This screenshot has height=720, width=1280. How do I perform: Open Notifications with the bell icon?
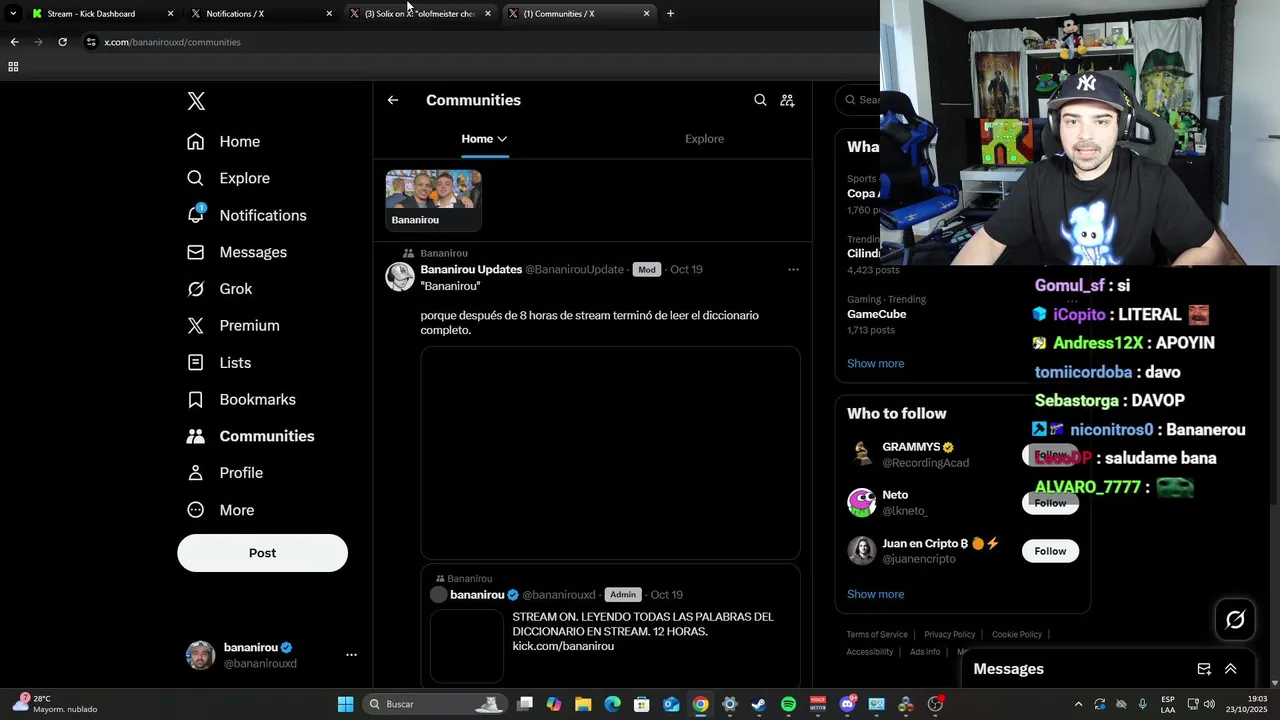pos(196,215)
